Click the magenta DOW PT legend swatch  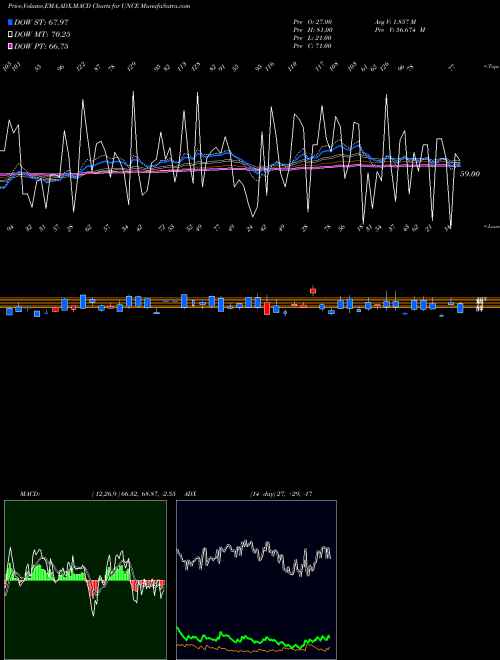(10, 46)
